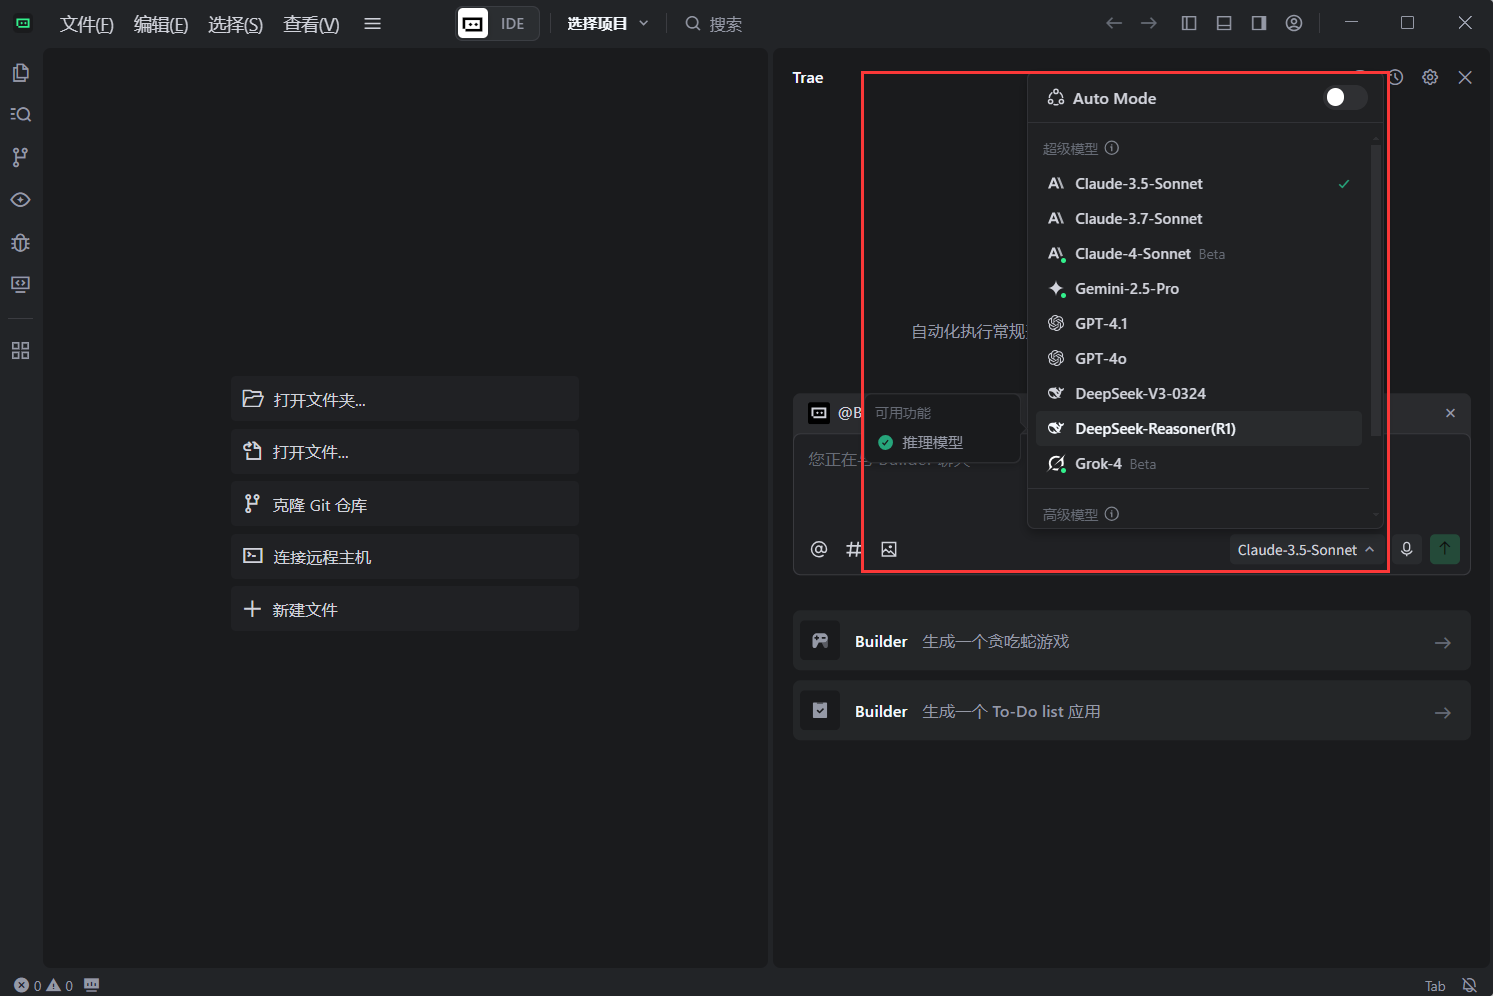
Task: Open the Search panel in the sidebar
Action: (x=20, y=115)
